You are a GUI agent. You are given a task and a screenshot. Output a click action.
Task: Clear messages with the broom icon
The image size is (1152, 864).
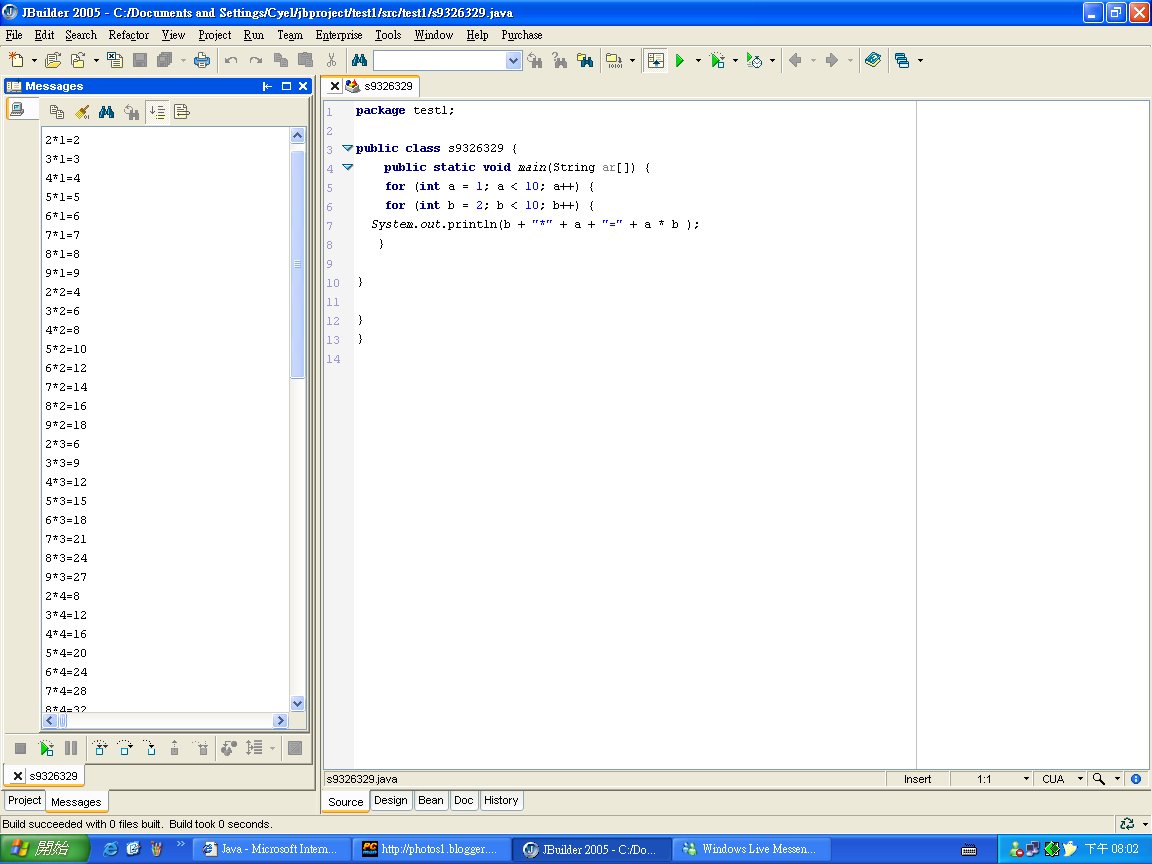(82, 112)
